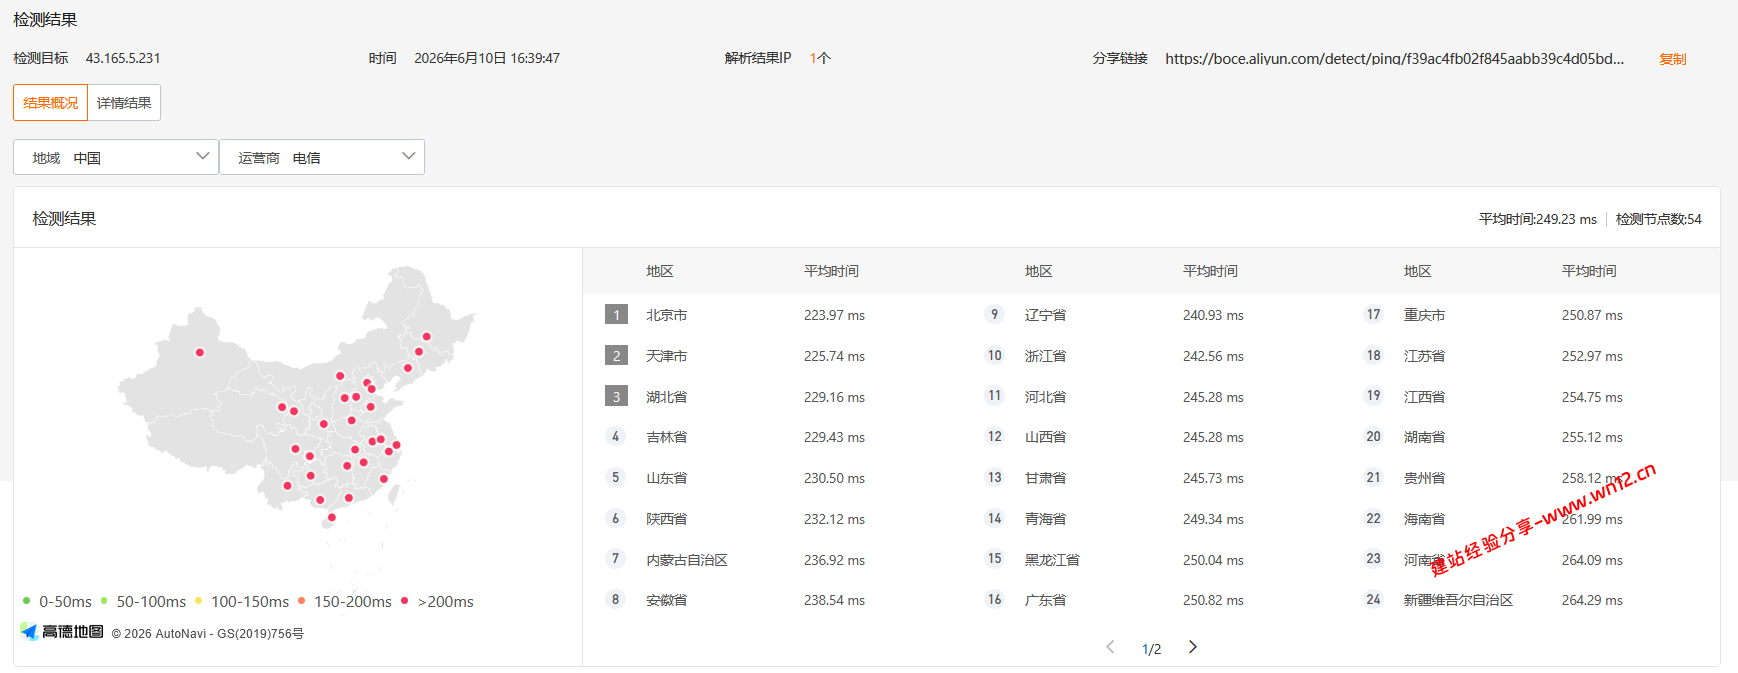The image size is (1738, 673).
Task: Click the 重庆市 region cell
Action: [1424, 315]
